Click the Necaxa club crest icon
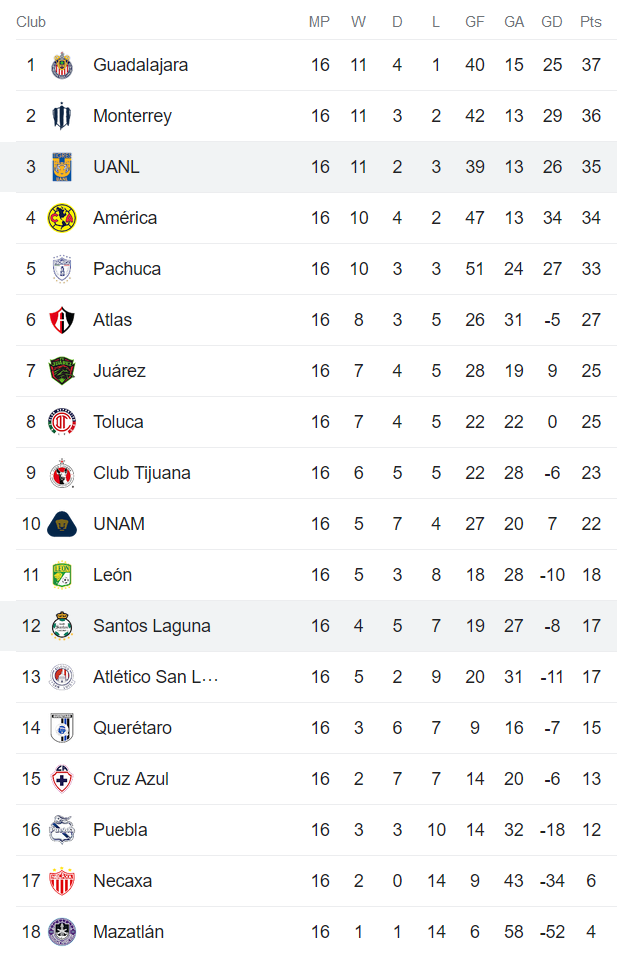 (62, 881)
